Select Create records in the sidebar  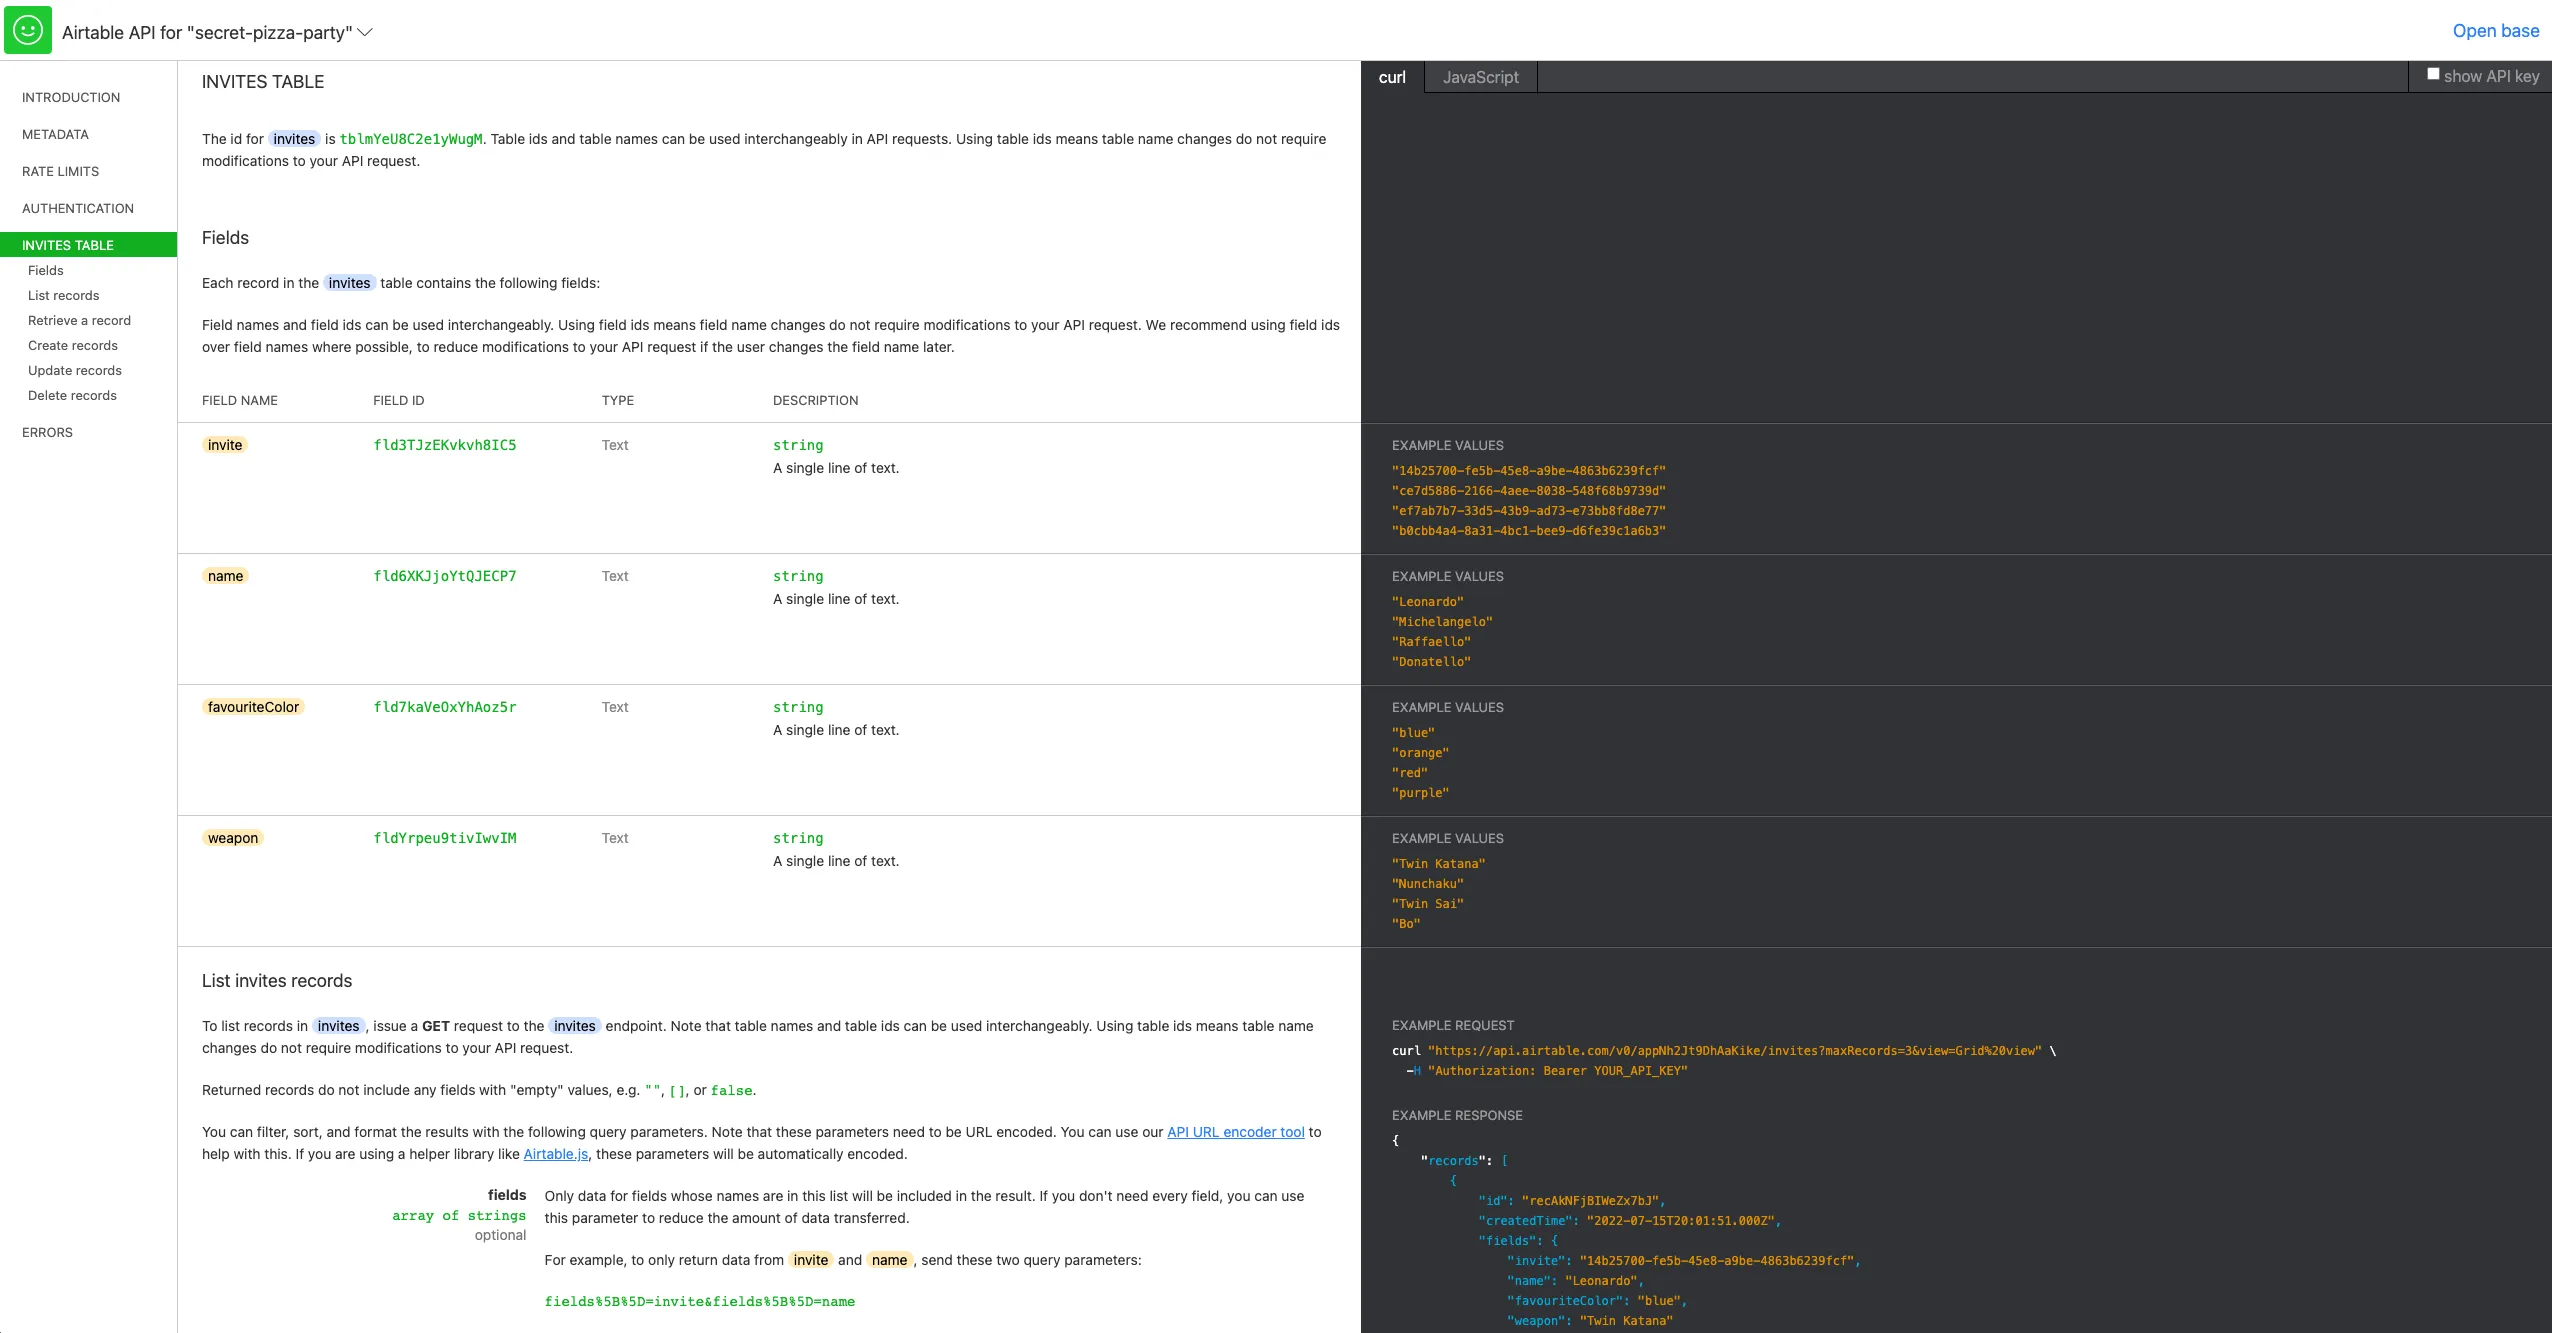click(72, 345)
